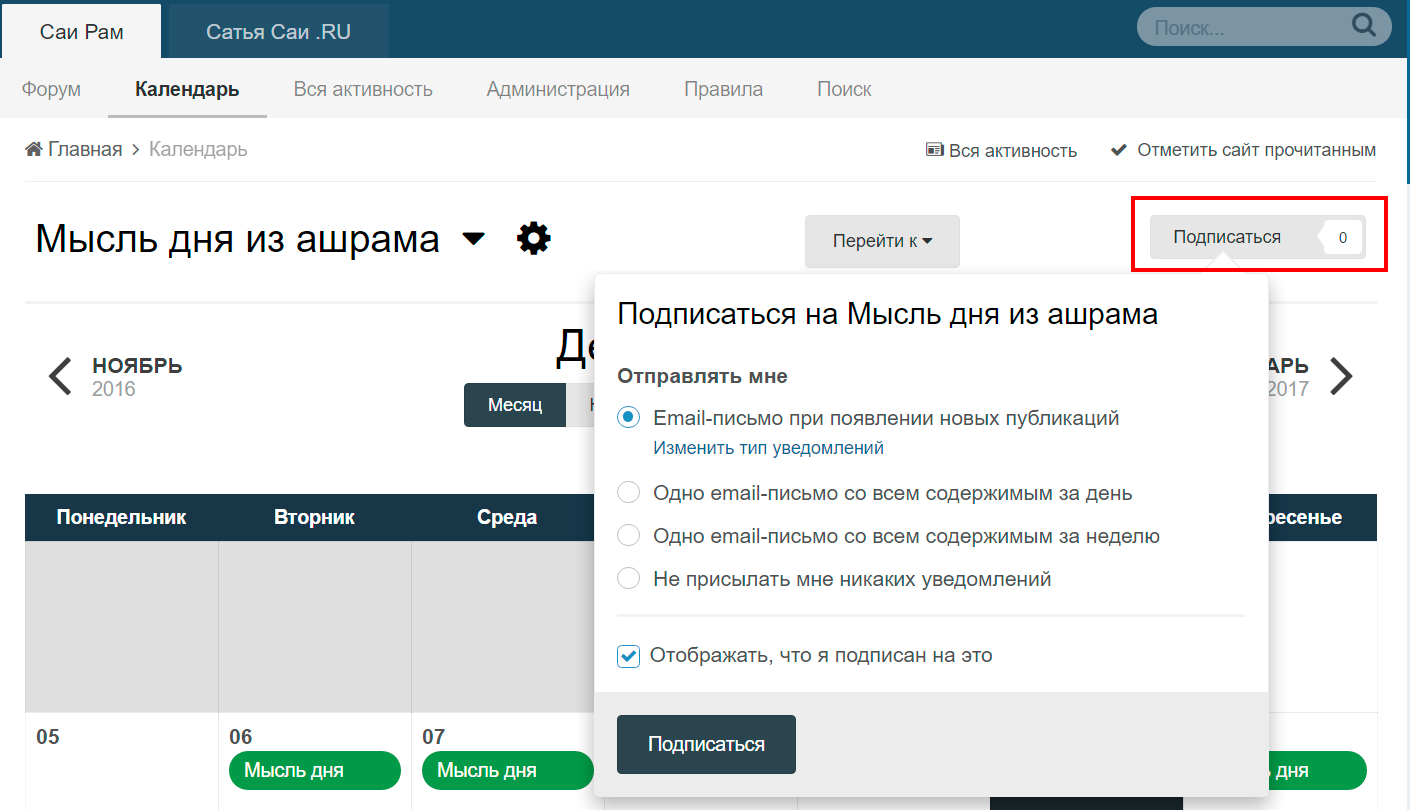Open the Форум menu item

point(51,89)
